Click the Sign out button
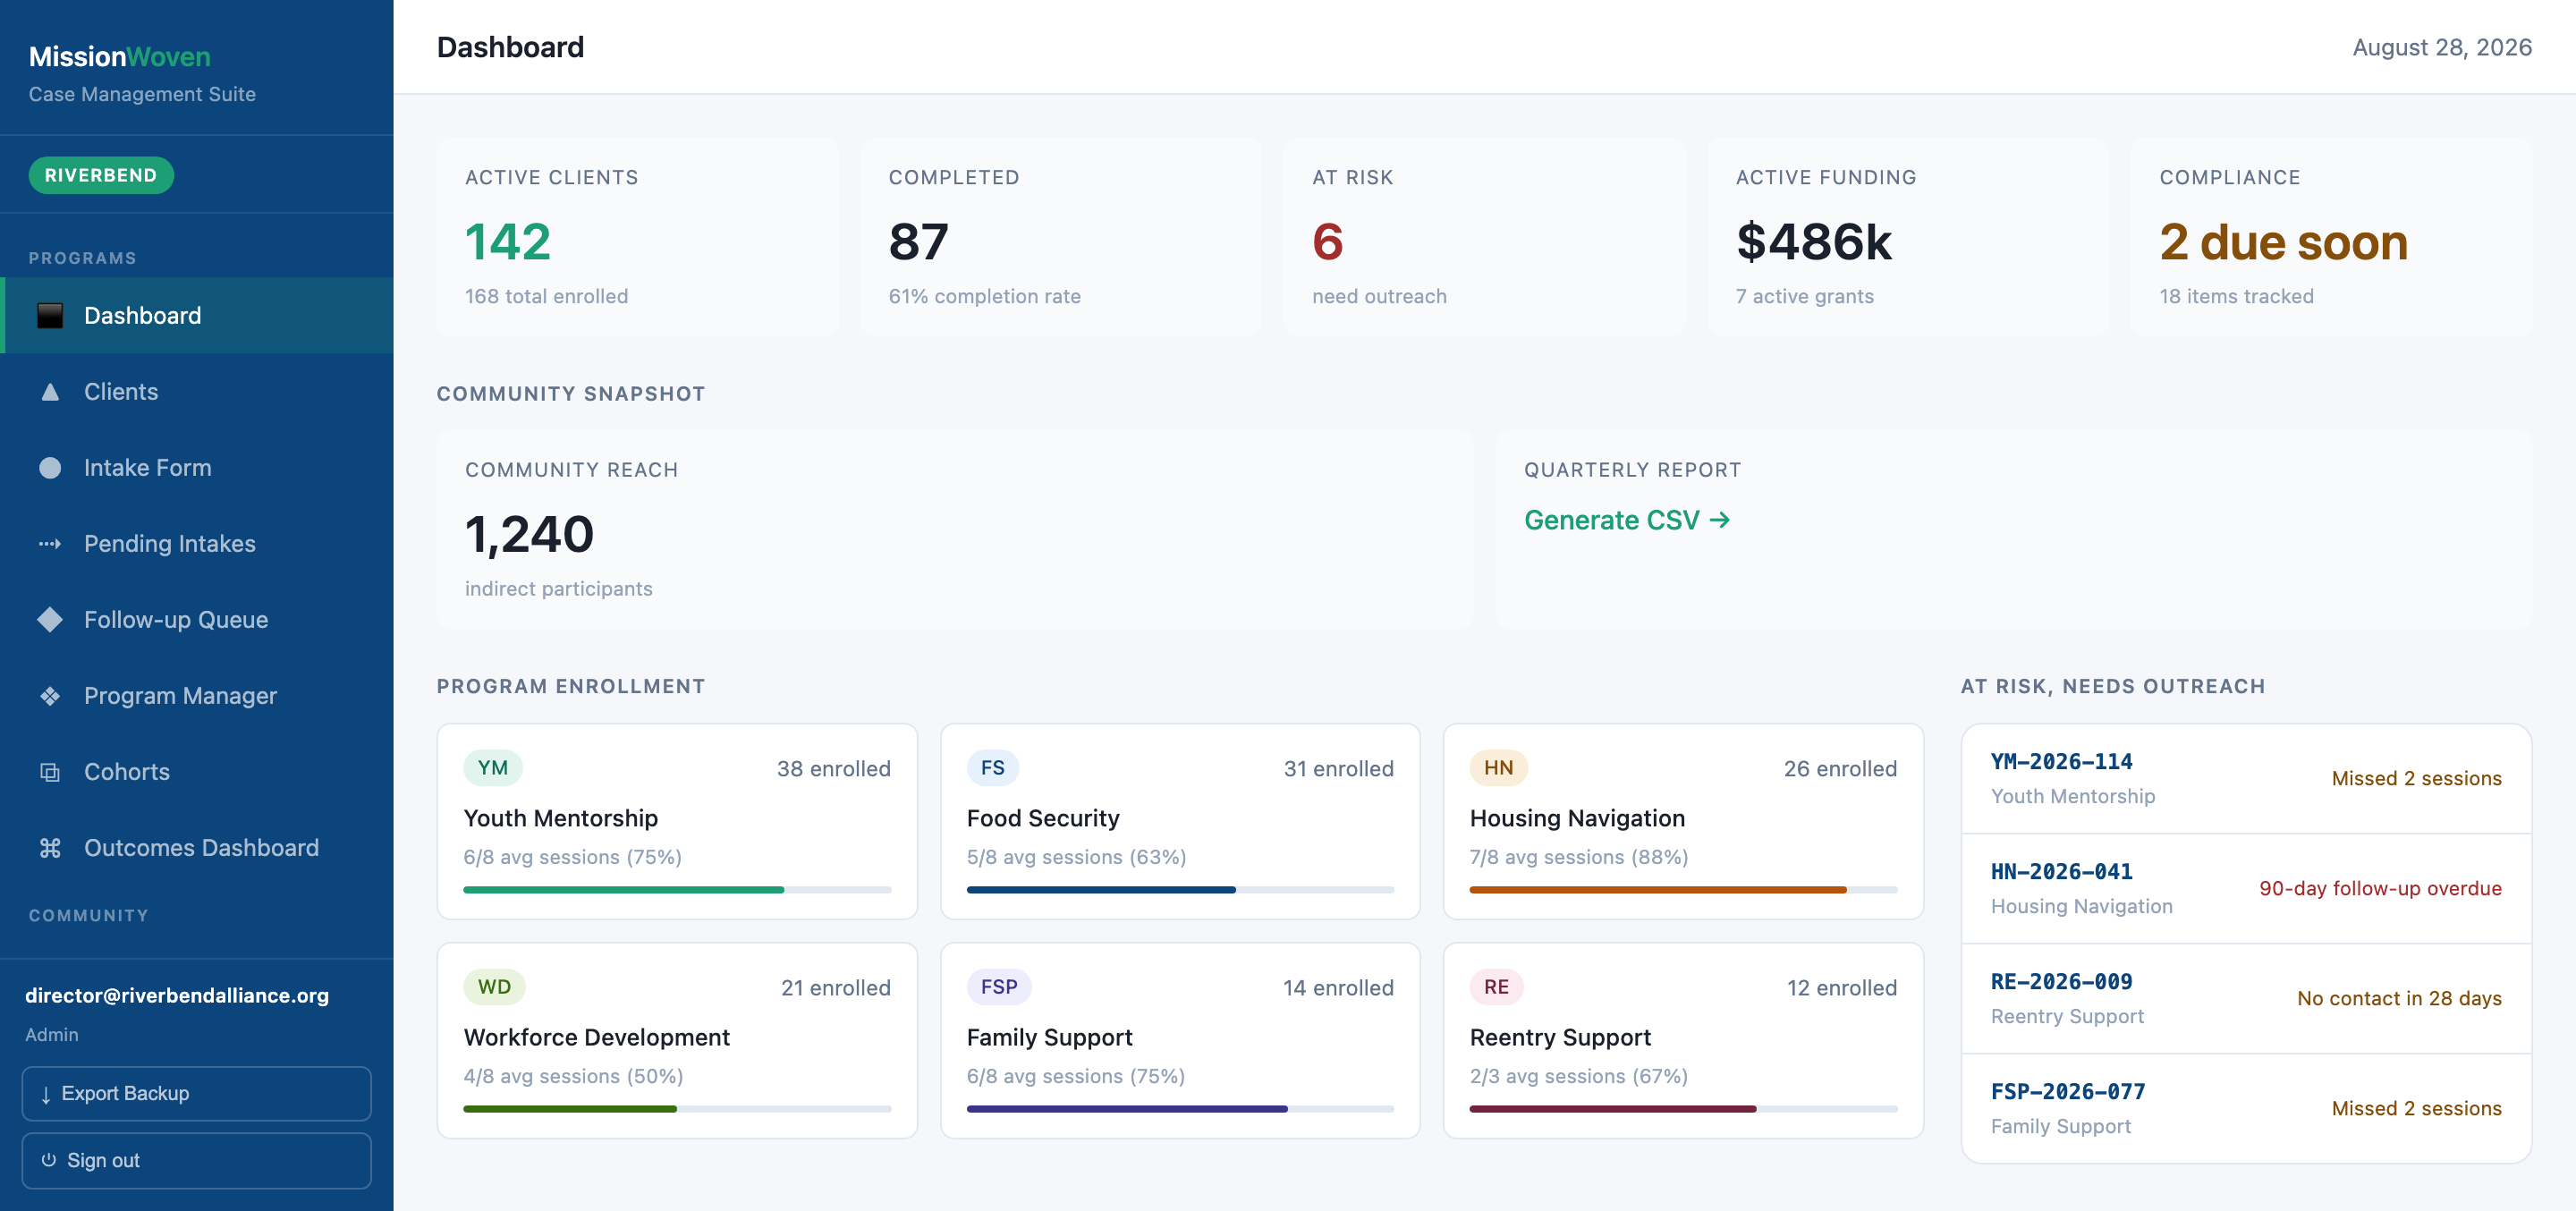 pos(197,1160)
